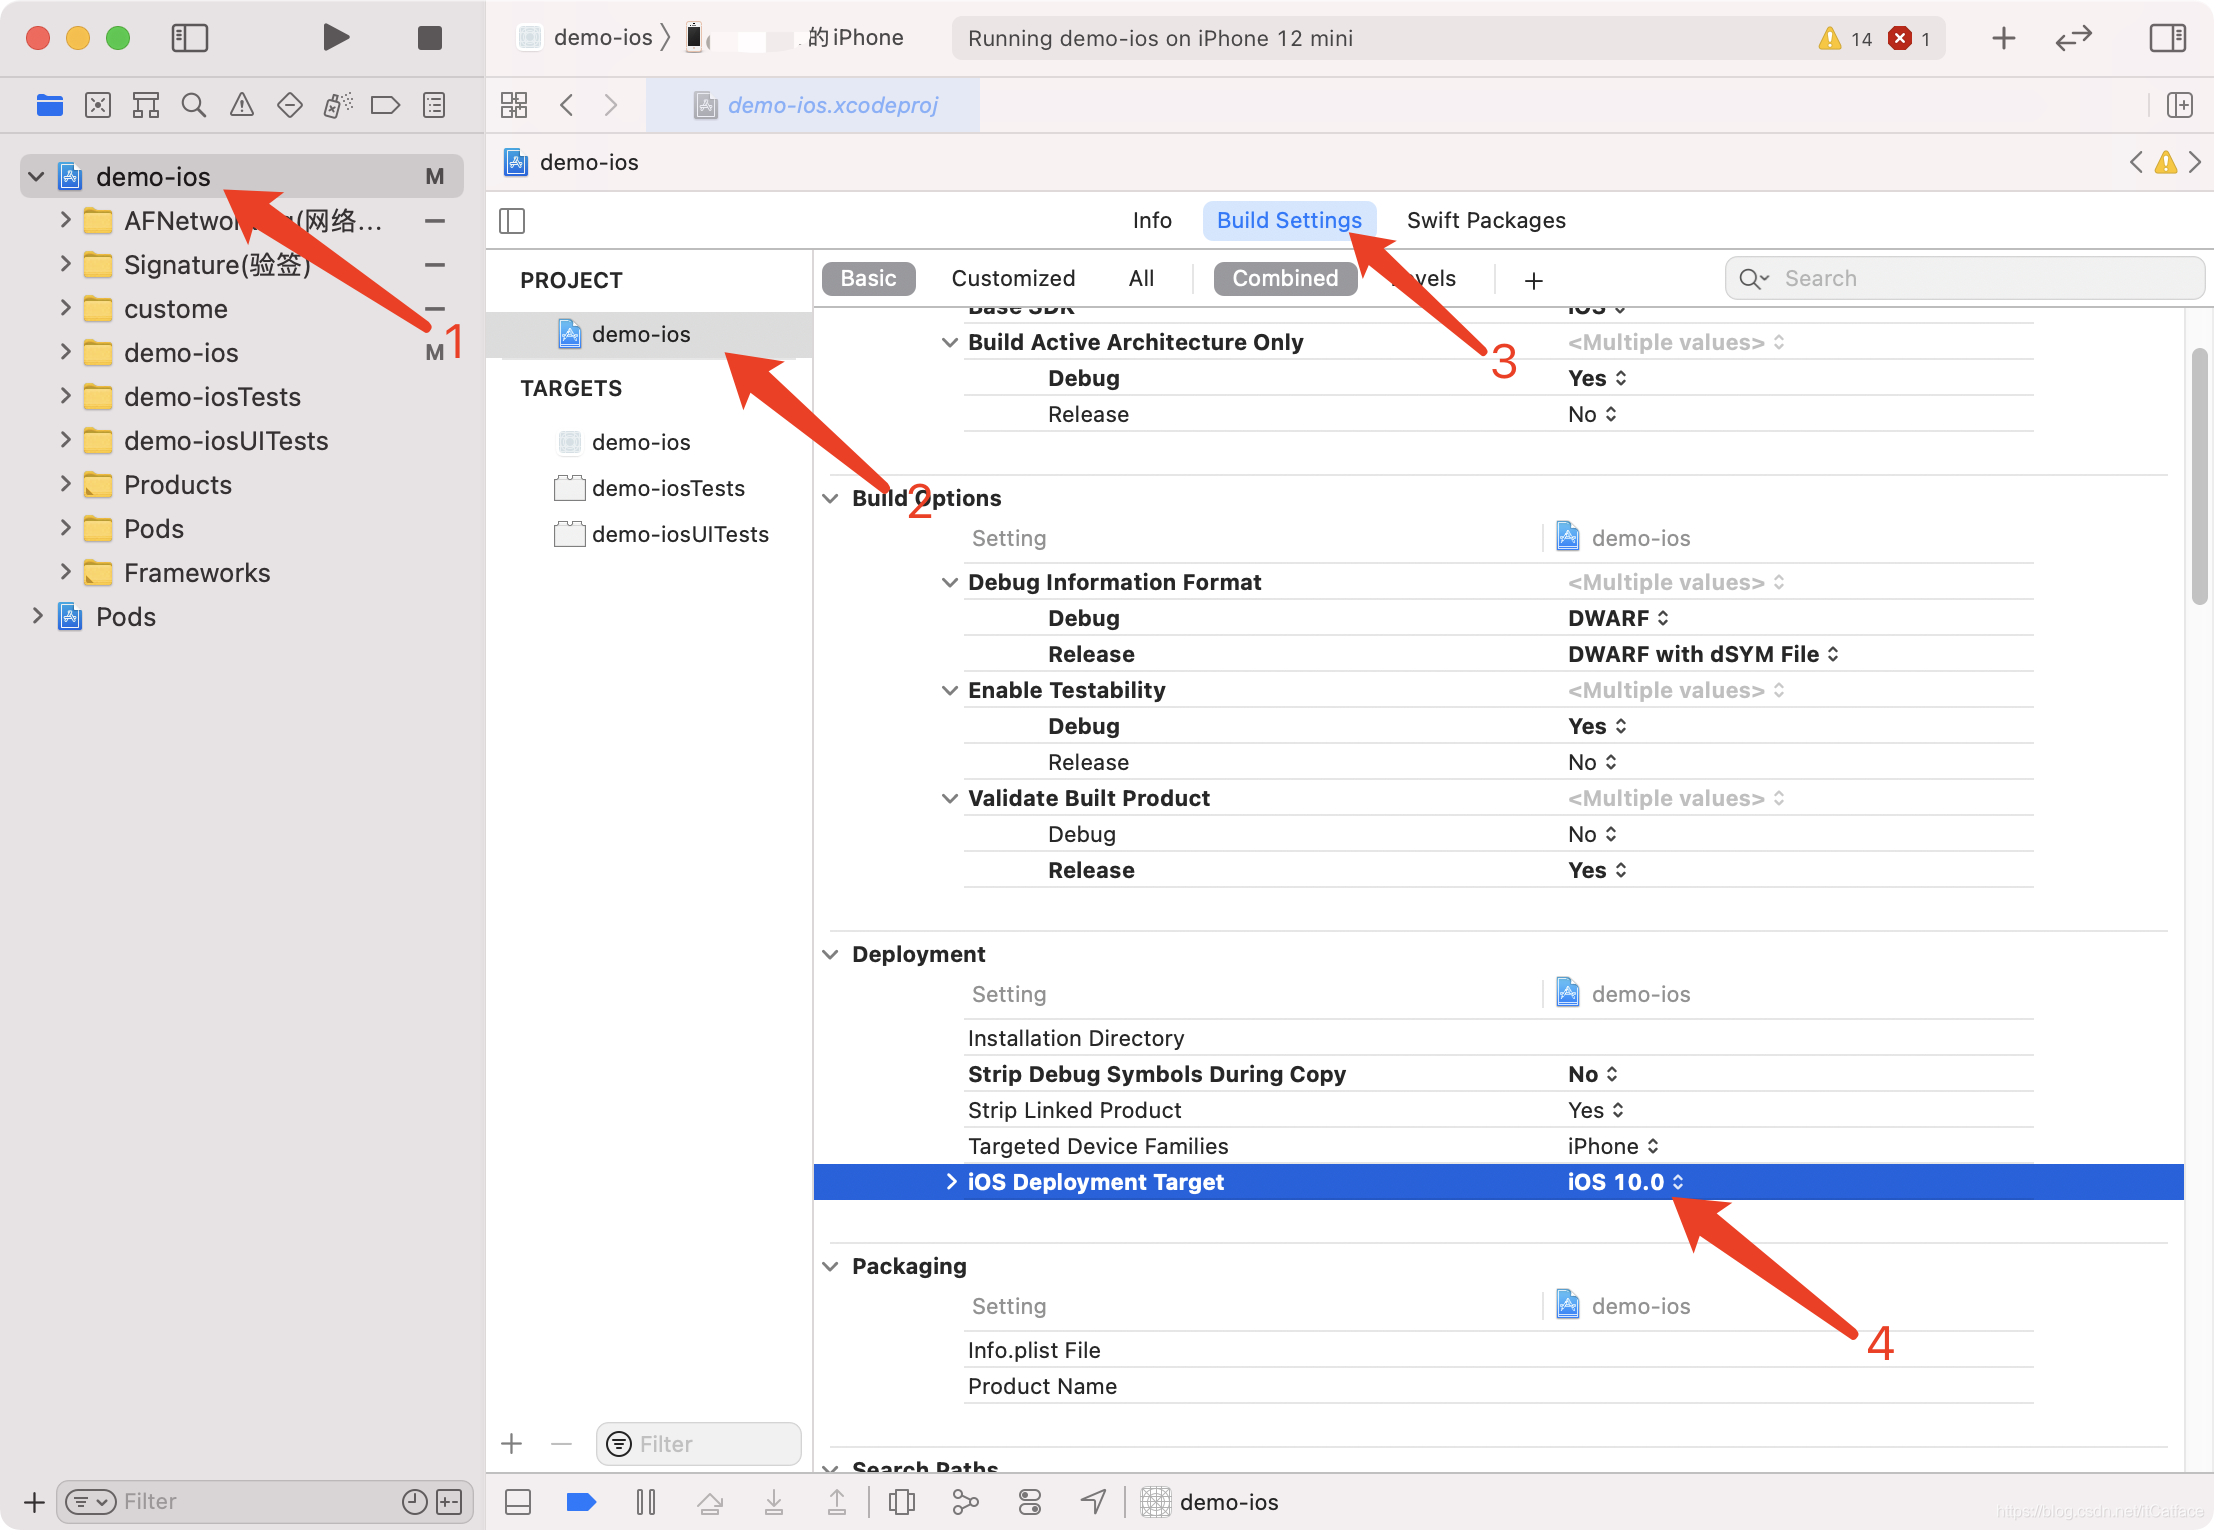Open the Targeted Device Families iPhone dropdown
The height and width of the screenshot is (1530, 2214).
1613,1146
